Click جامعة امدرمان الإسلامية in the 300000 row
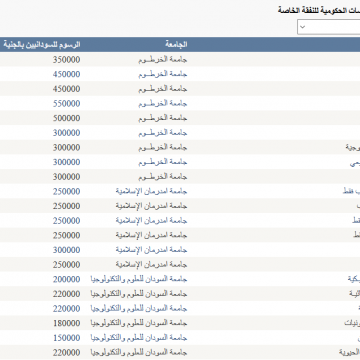 click(x=151, y=250)
